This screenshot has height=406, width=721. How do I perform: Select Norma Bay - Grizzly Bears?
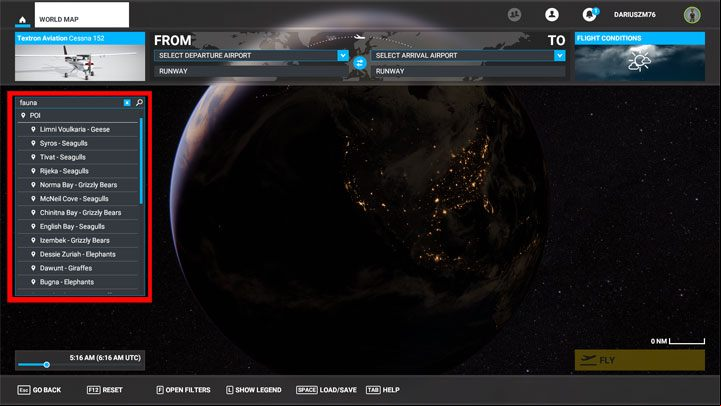(78, 185)
